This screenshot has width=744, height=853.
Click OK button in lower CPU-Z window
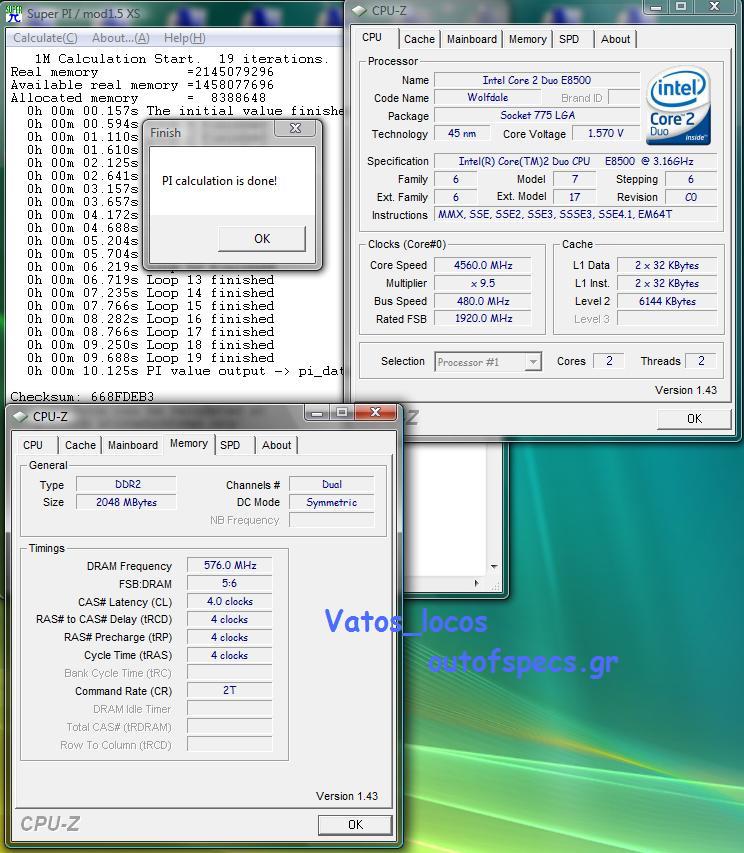pyautogui.click(x=355, y=825)
